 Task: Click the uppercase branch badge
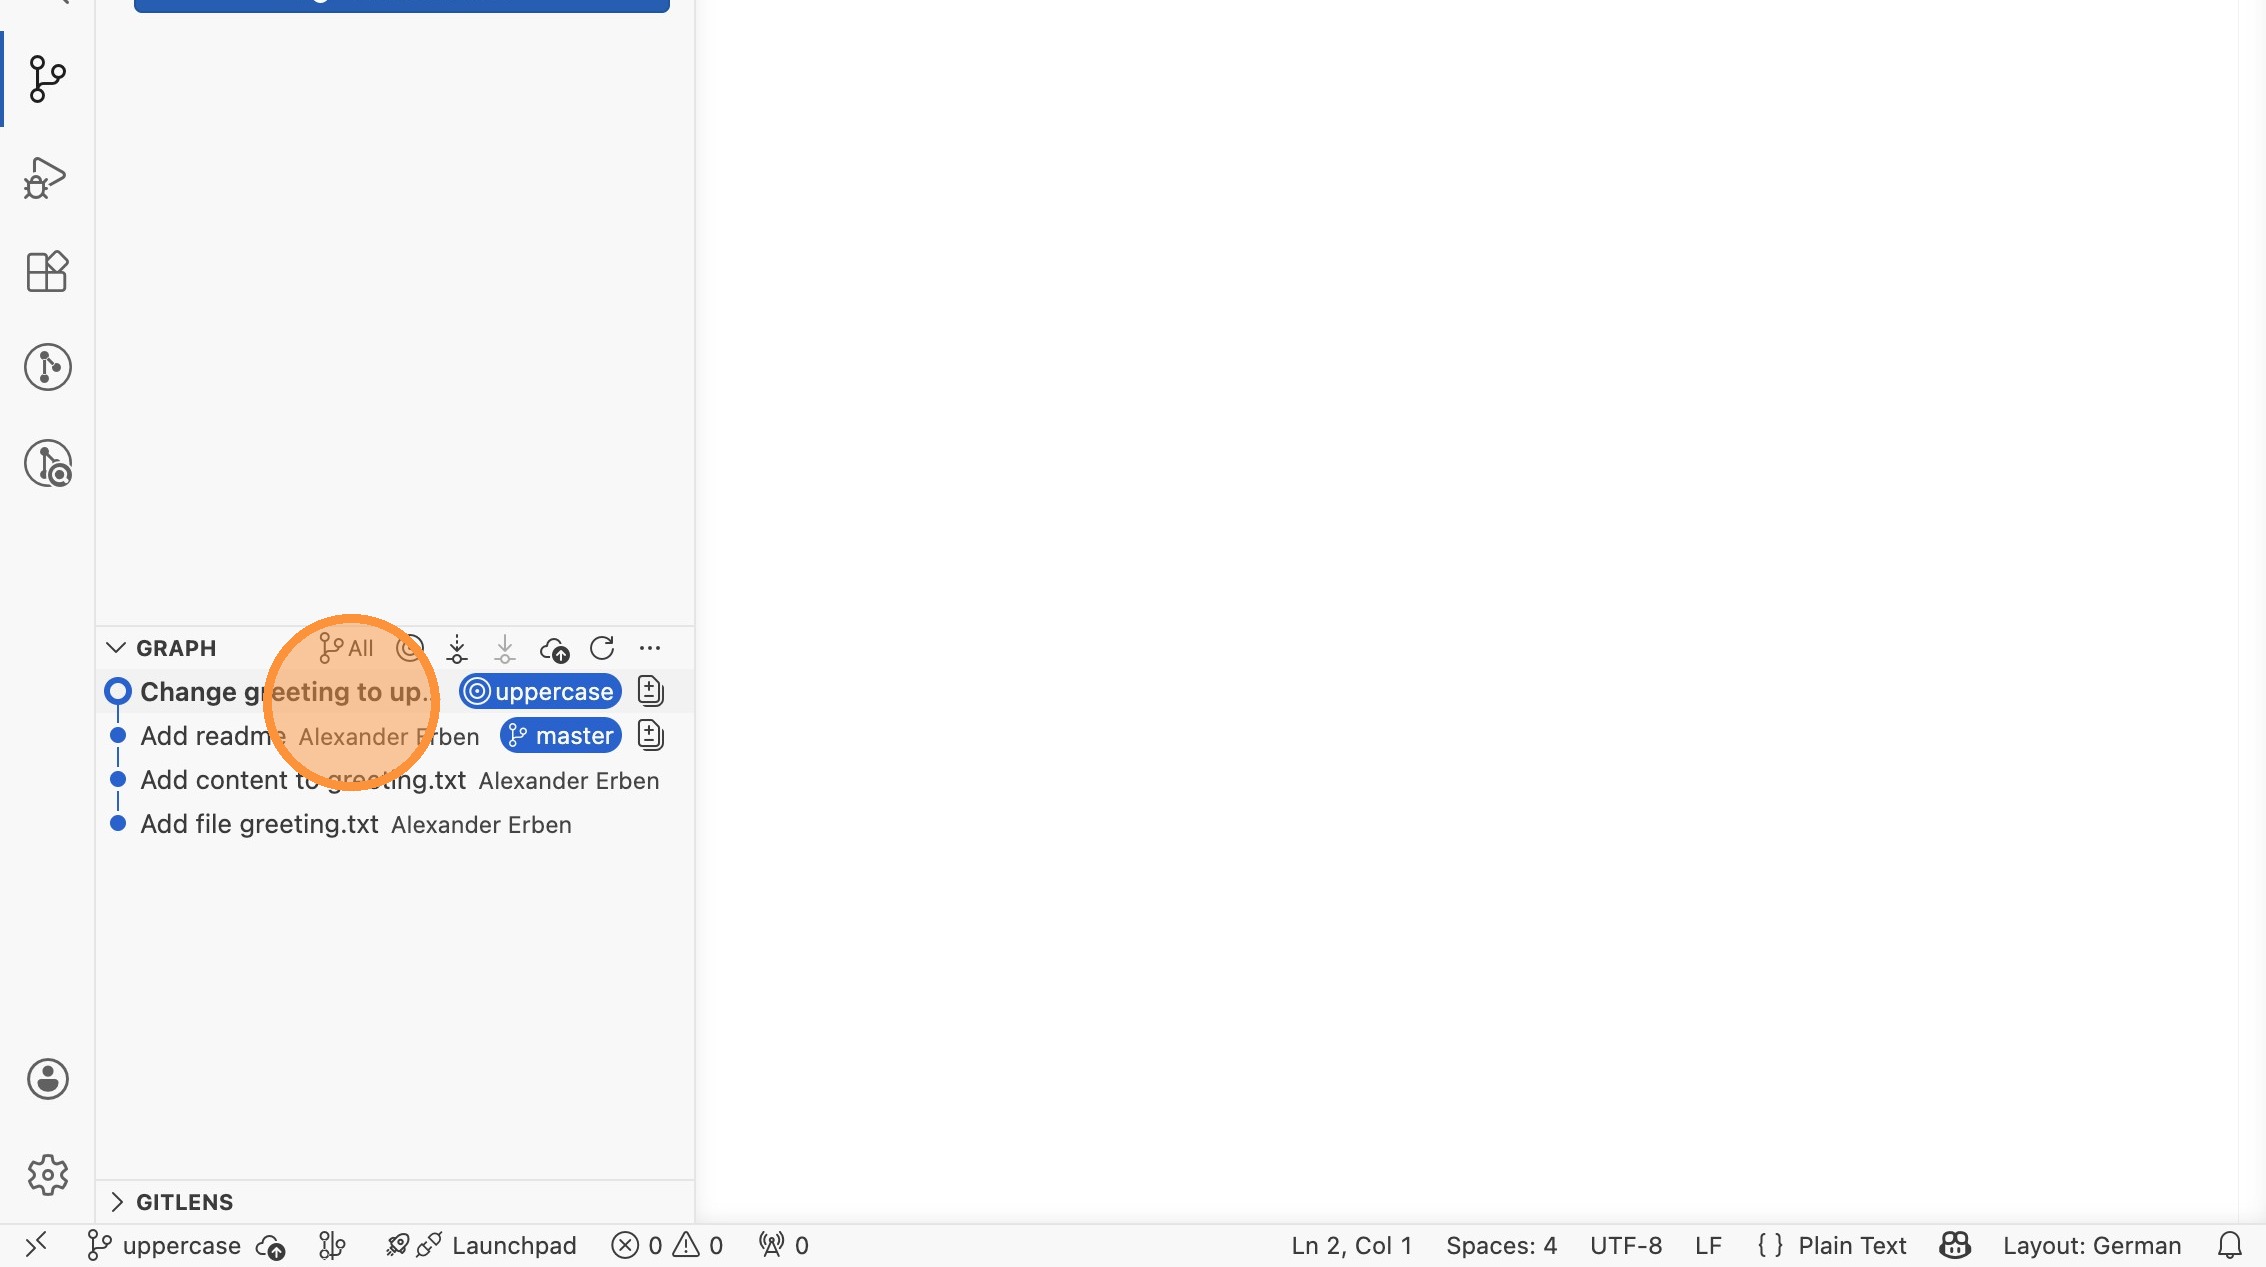tap(541, 692)
